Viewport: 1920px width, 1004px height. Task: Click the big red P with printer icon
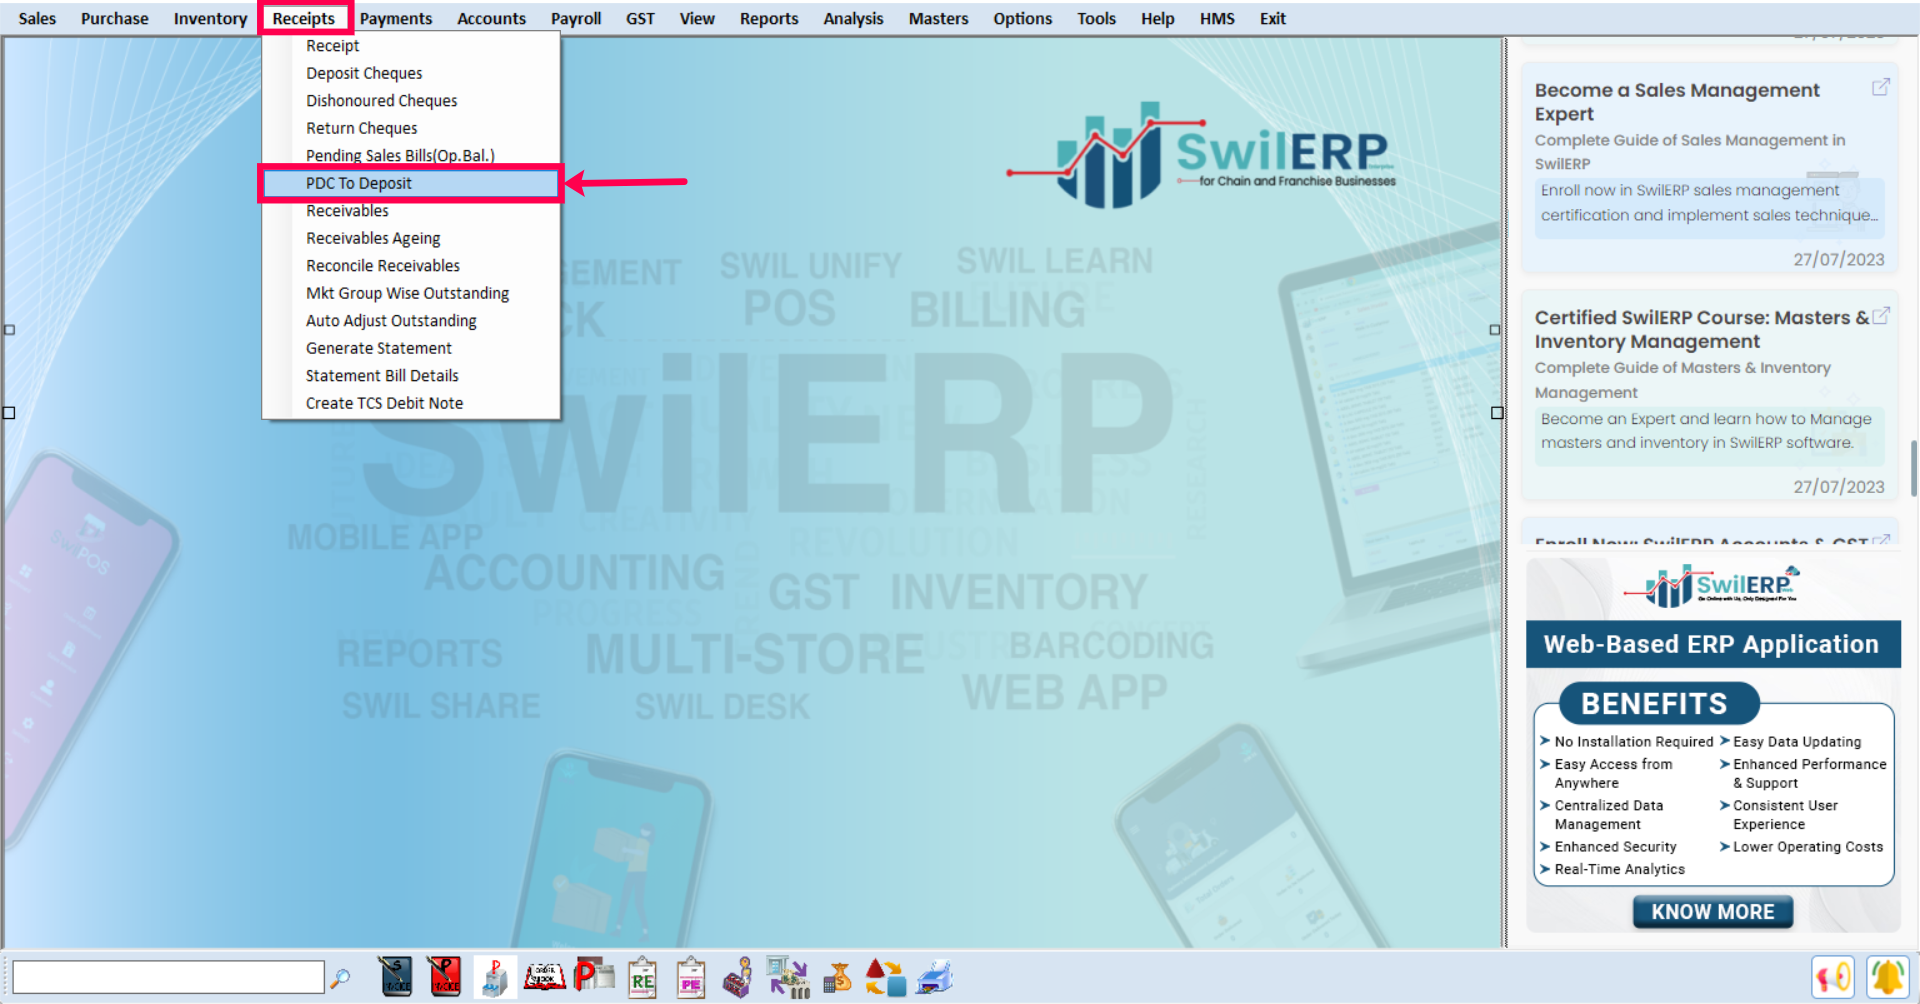(594, 975)
